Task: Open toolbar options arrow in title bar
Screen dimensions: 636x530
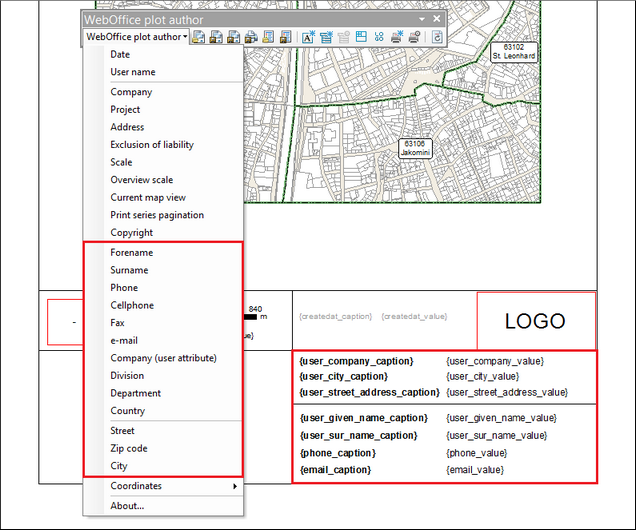Action: click(422, 19)
